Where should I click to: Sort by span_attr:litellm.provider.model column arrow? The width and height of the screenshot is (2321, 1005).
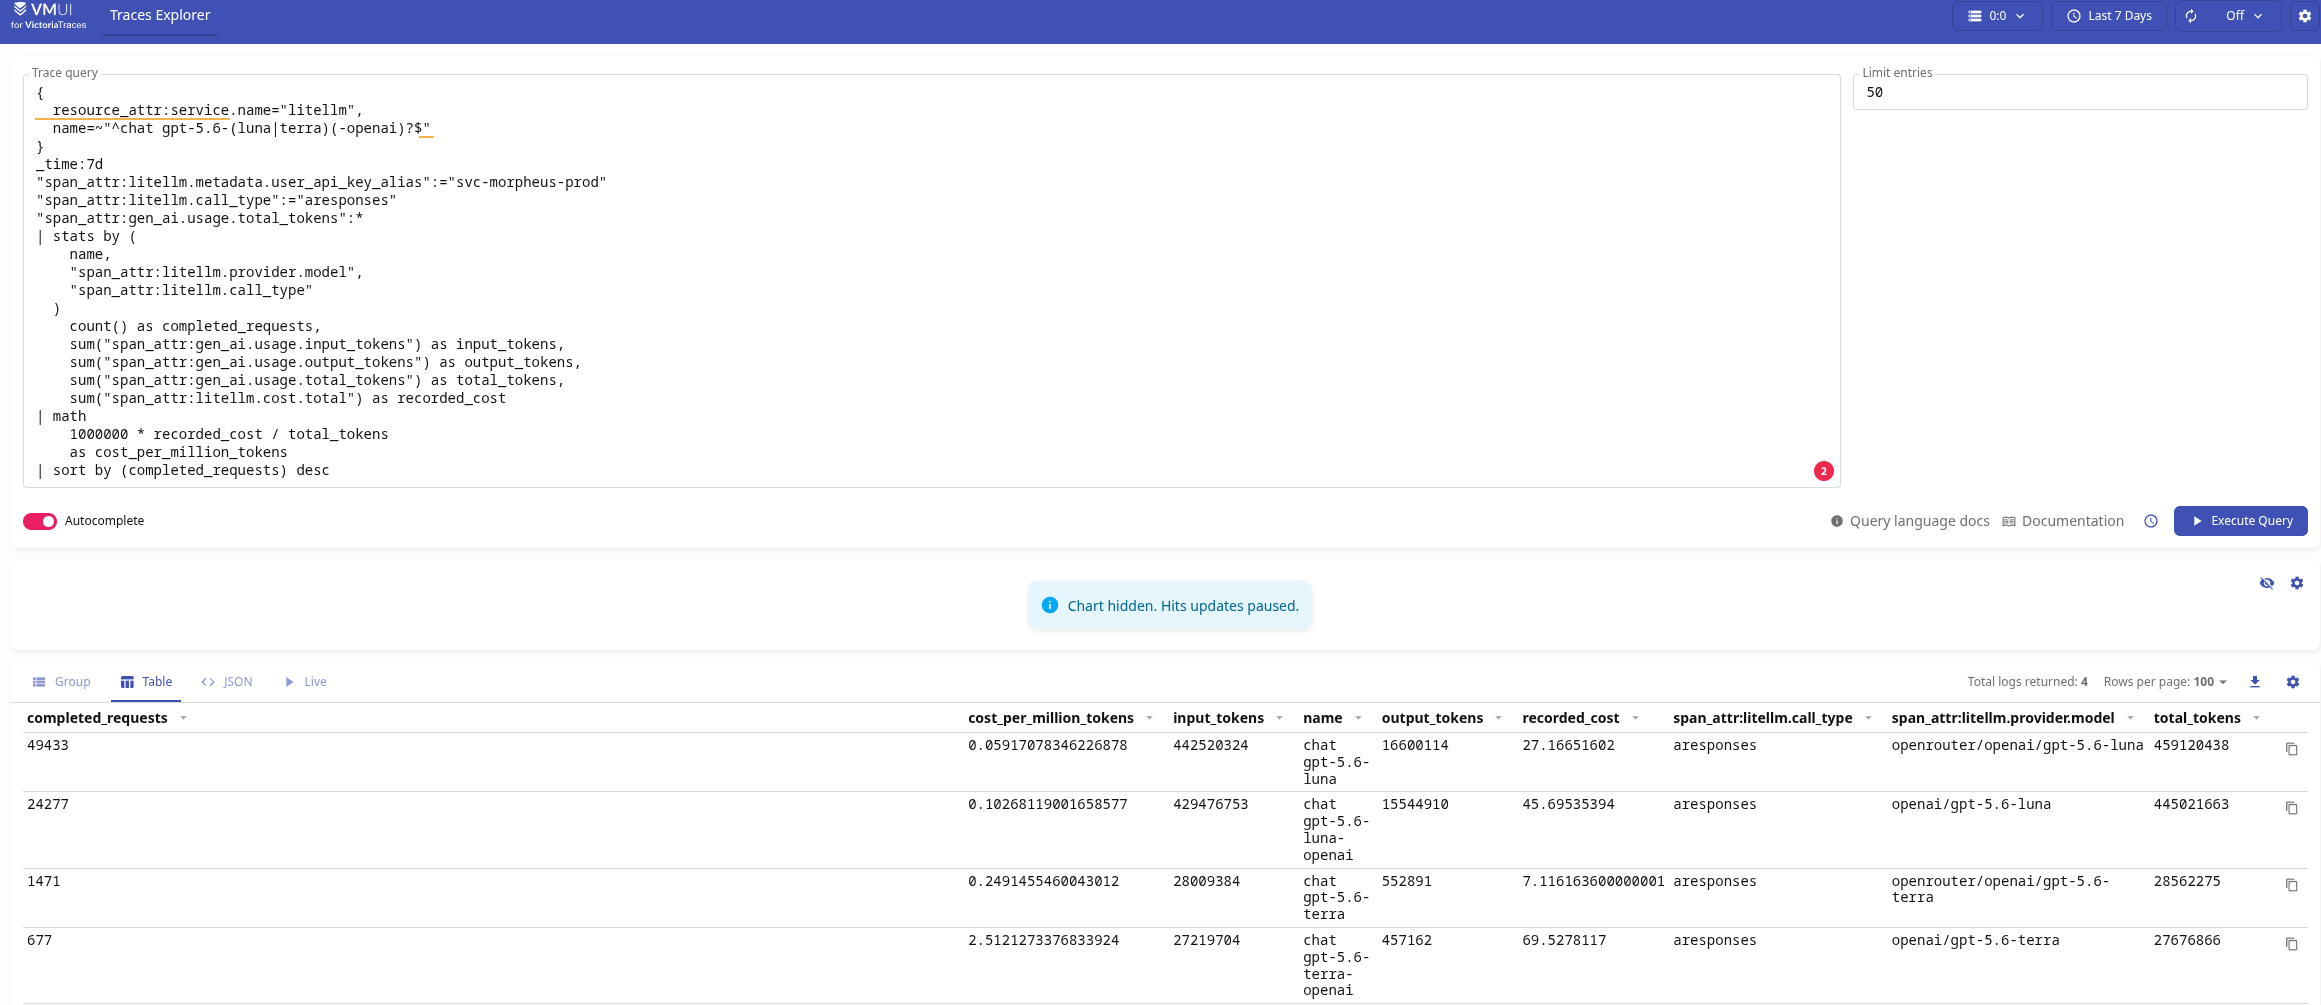click(2130, 718)
